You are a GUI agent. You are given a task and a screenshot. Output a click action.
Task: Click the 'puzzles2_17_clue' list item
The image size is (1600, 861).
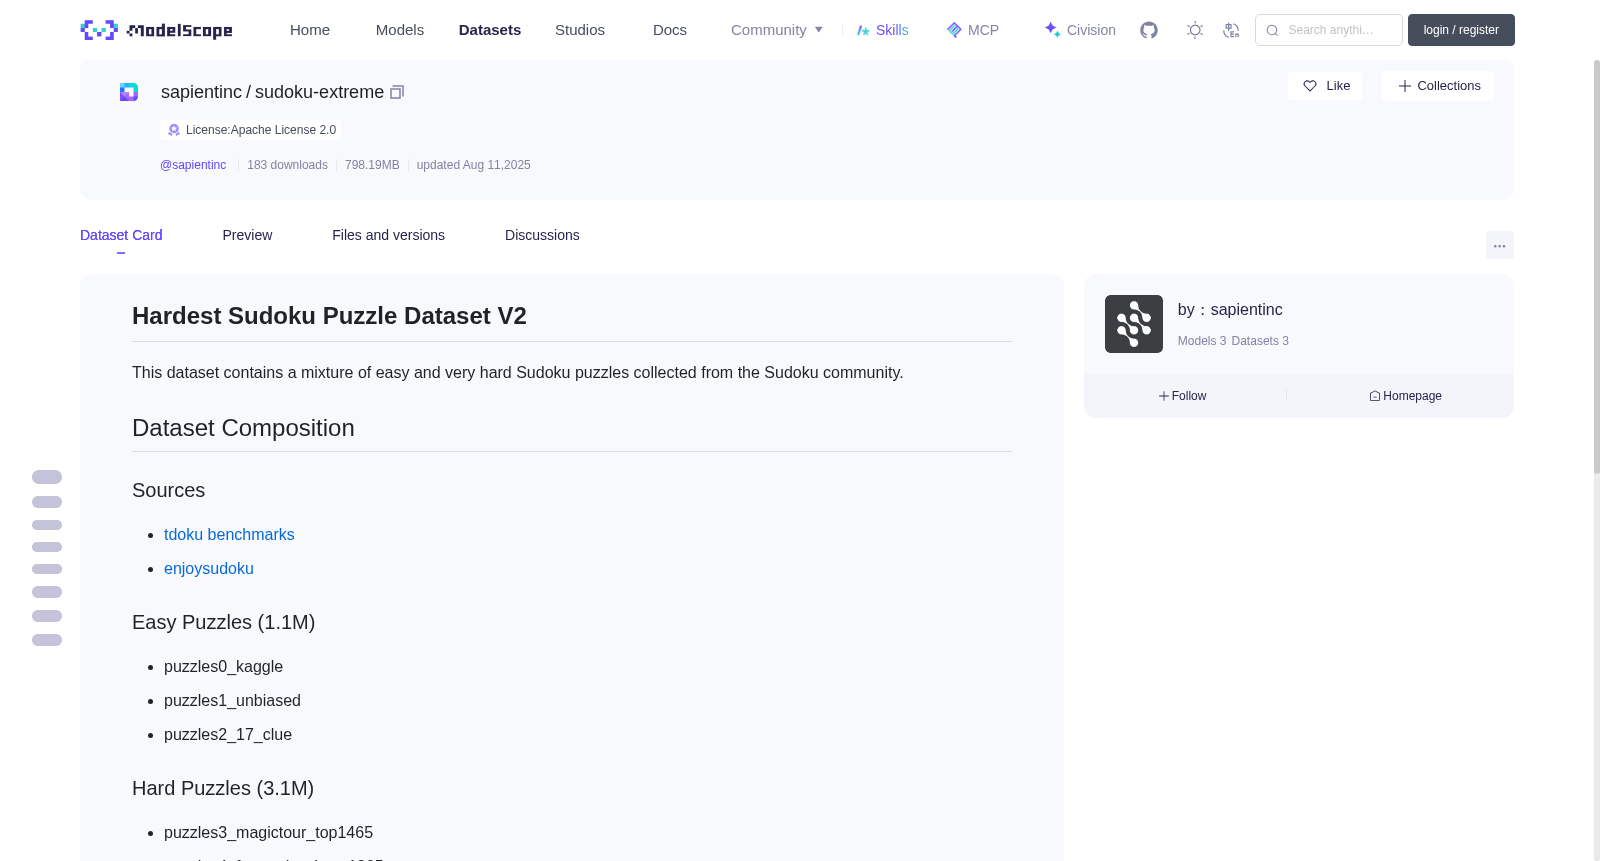click(x=228, y=735)
